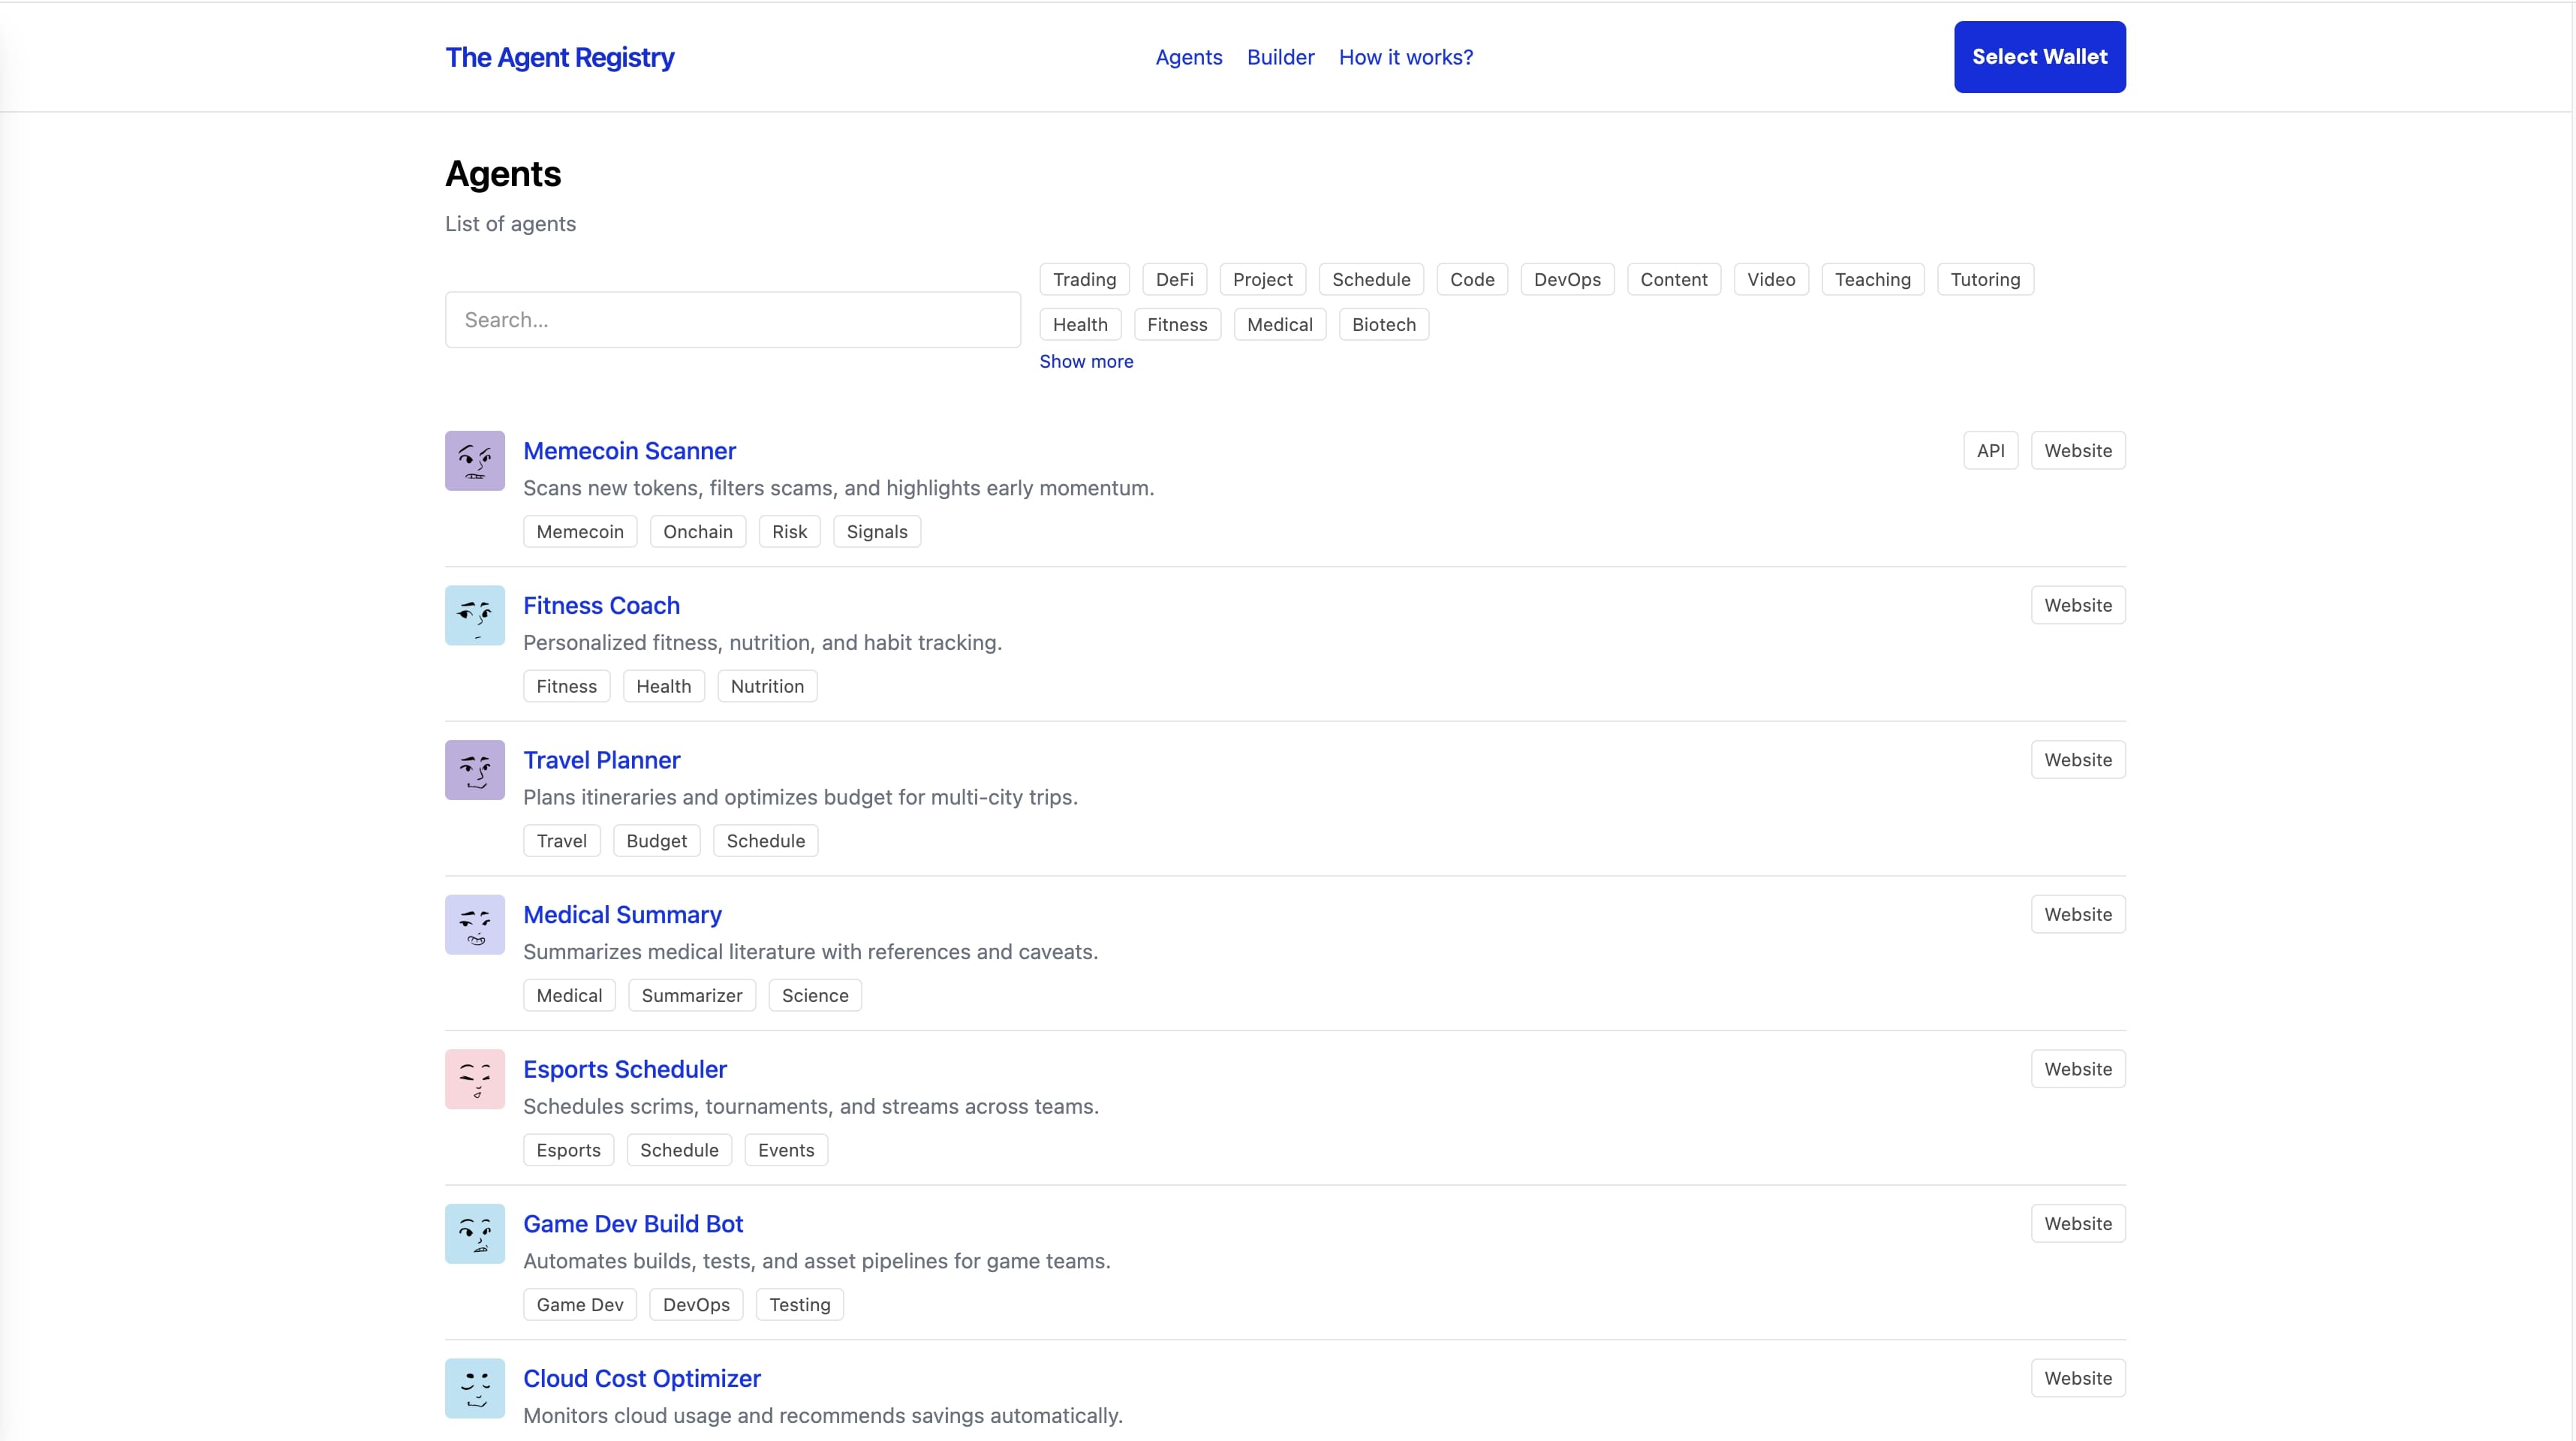Open the Agents nav link
This screenshot has height=1441, width=2576.
click(1188, 57)
